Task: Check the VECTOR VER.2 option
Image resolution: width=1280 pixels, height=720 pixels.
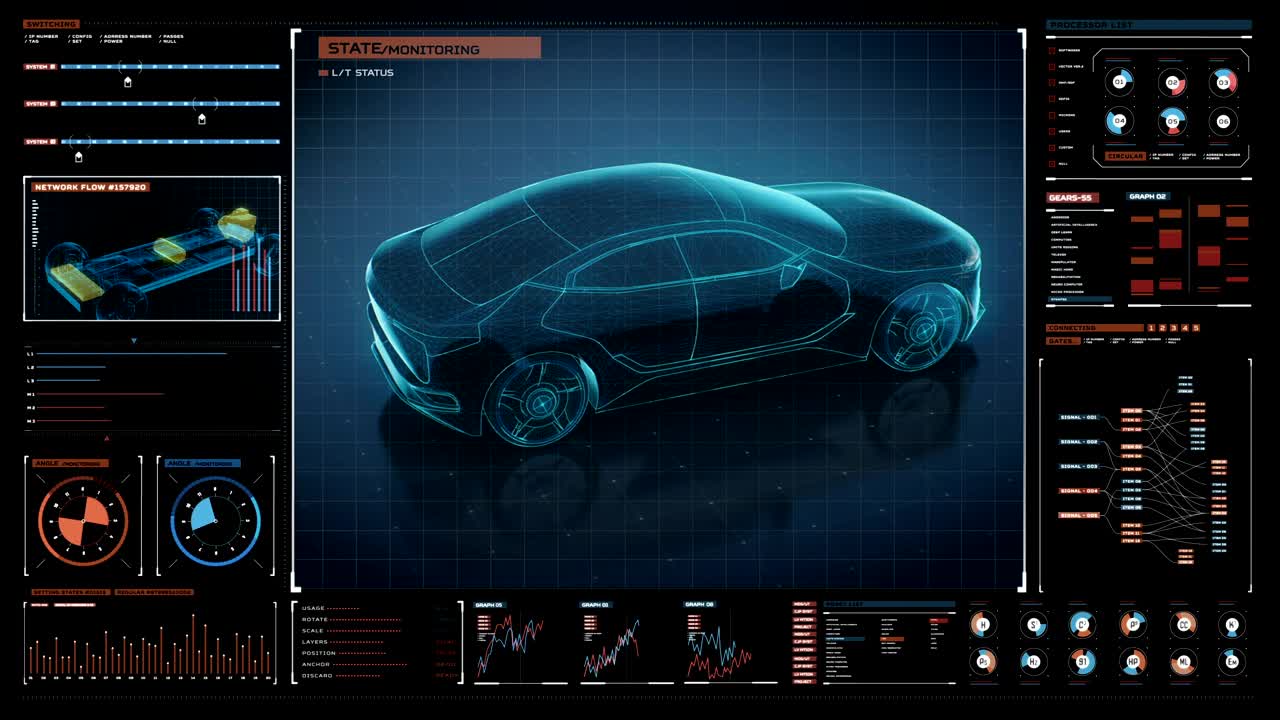Action: click(x=1050, y=66)
